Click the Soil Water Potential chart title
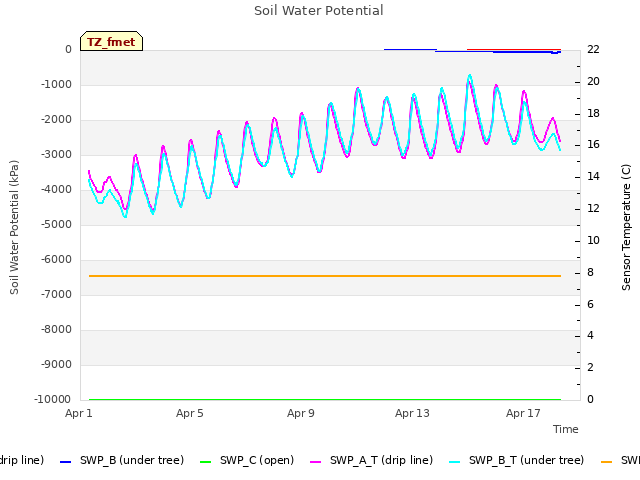The image size is (640, 480). click(319, 11)
